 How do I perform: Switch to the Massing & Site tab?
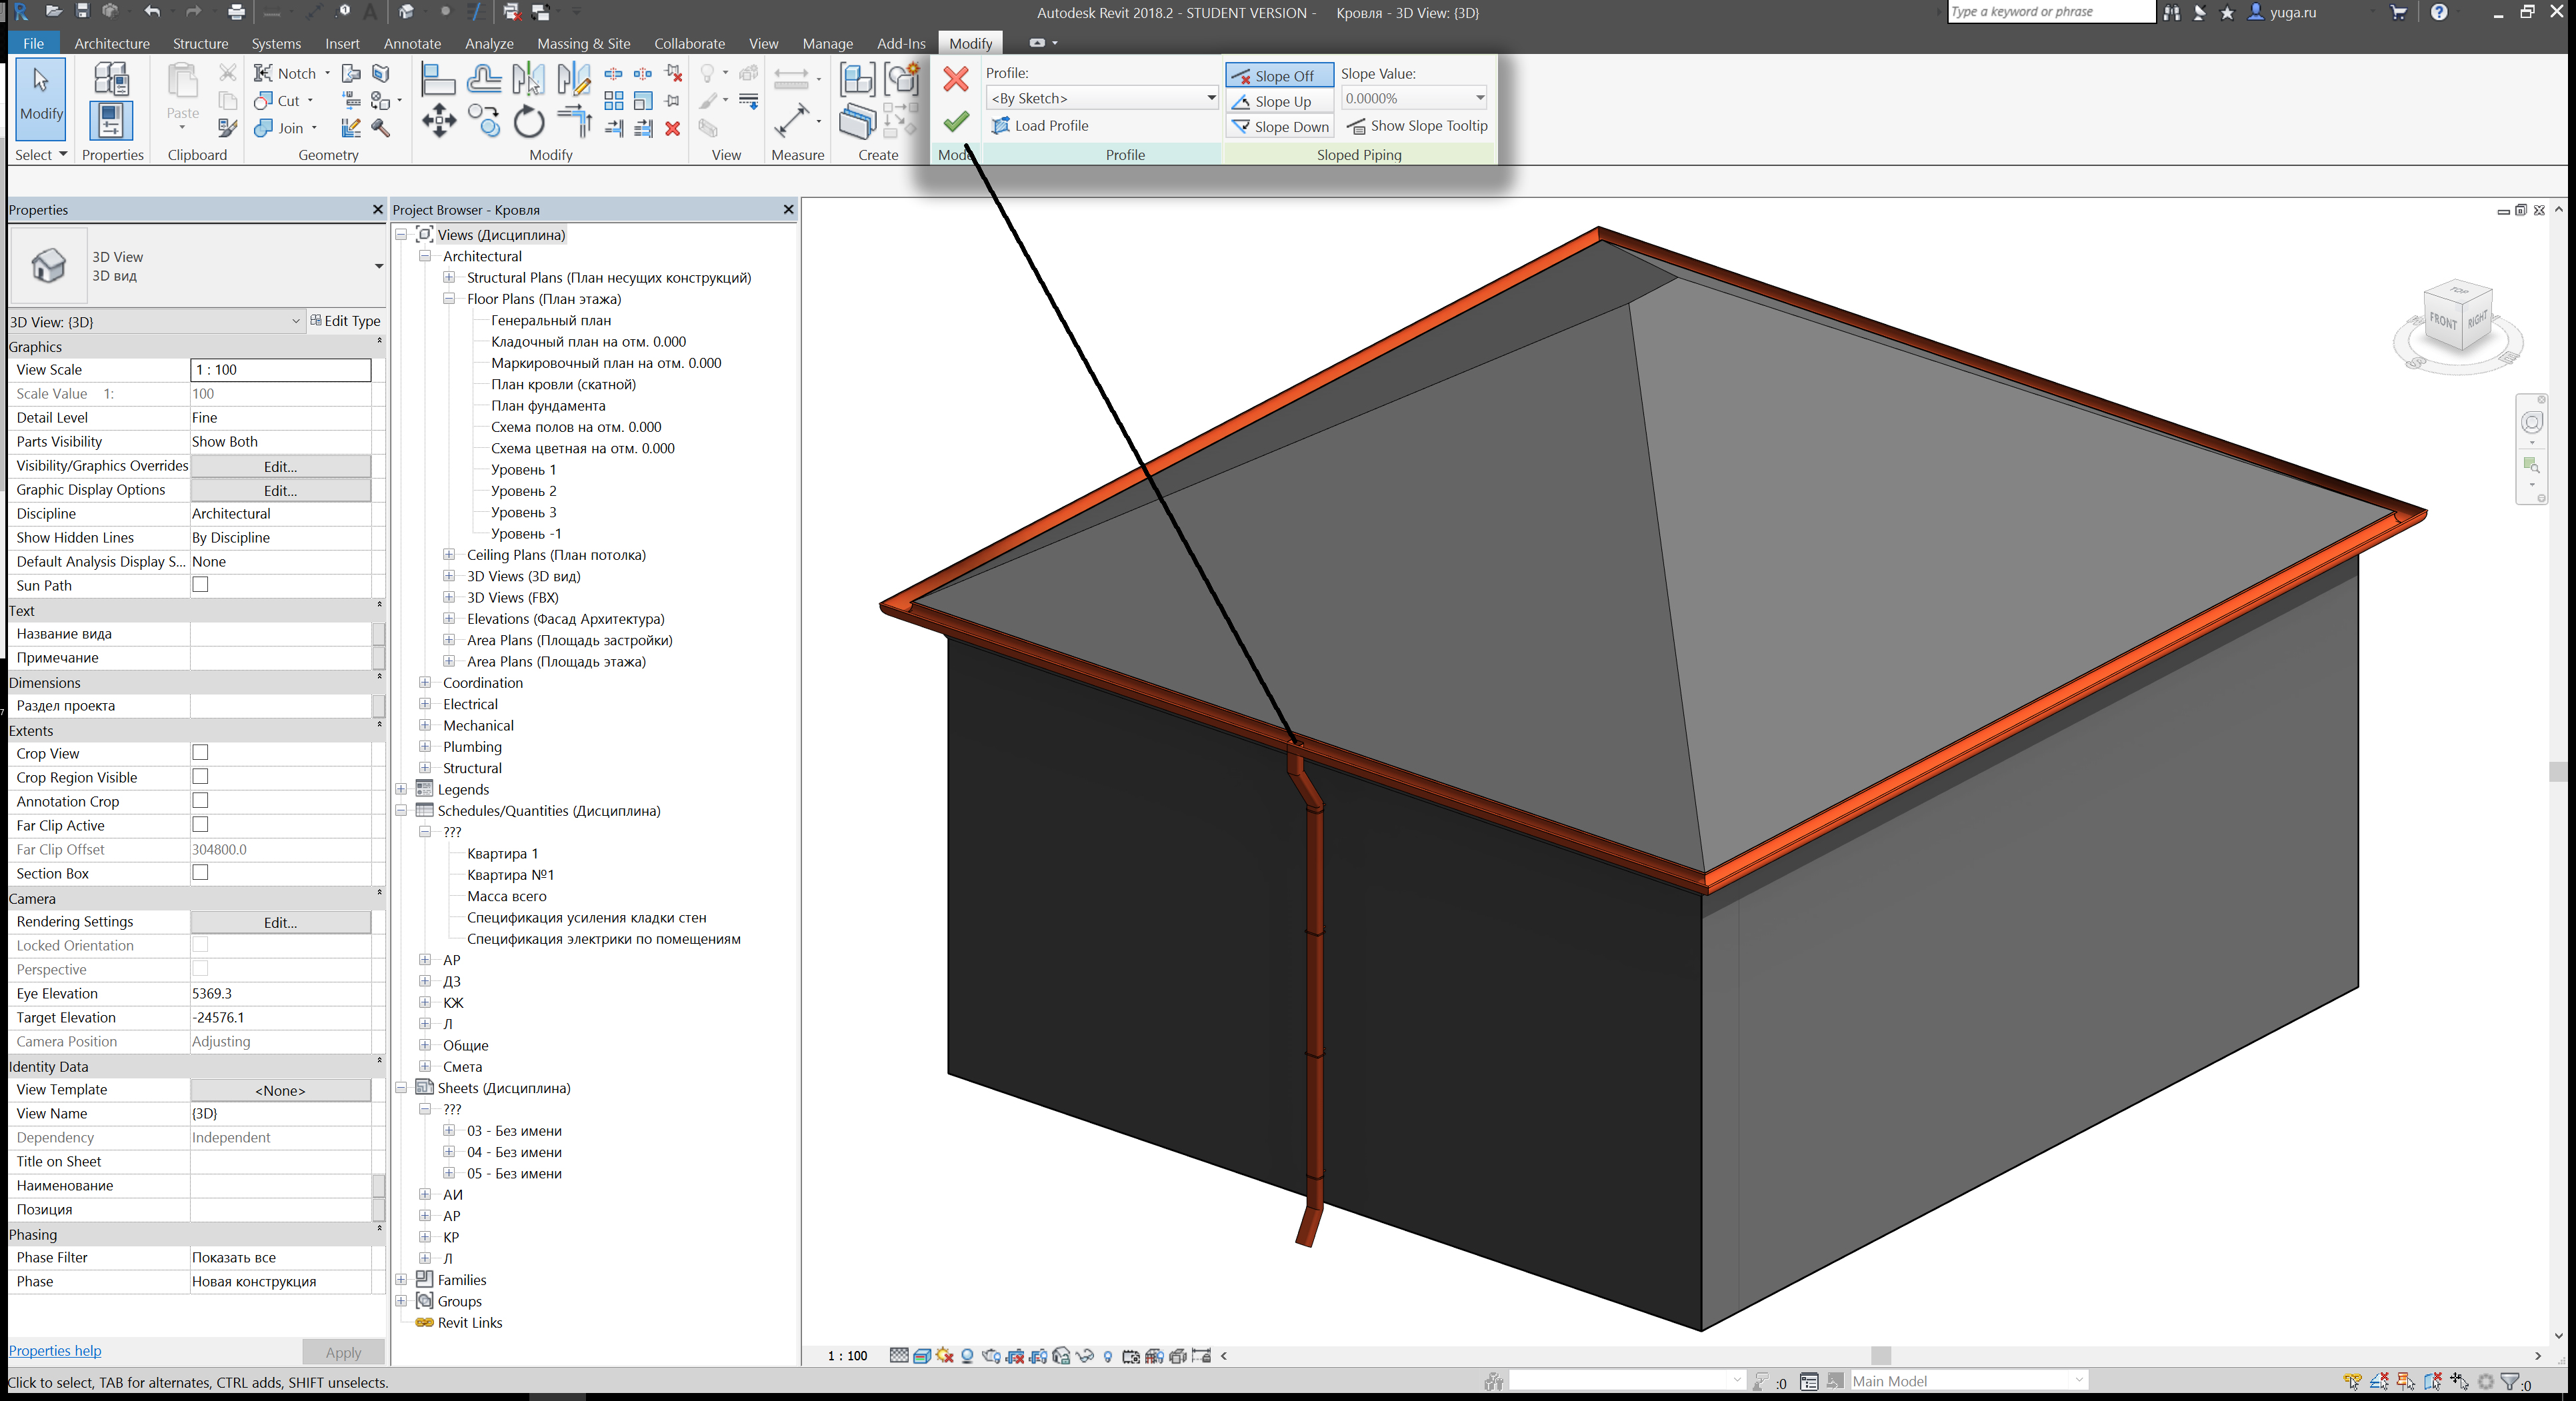point(583,43)
